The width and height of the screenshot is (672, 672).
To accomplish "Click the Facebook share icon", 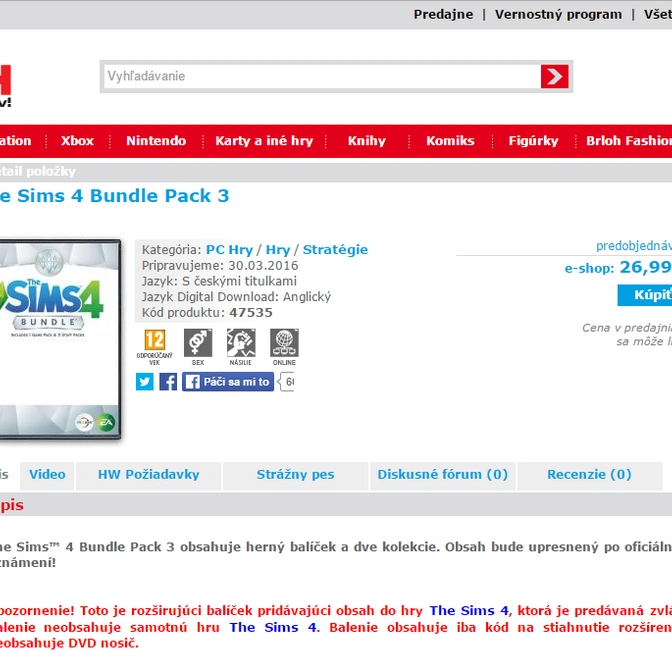I will click(168, 381).
